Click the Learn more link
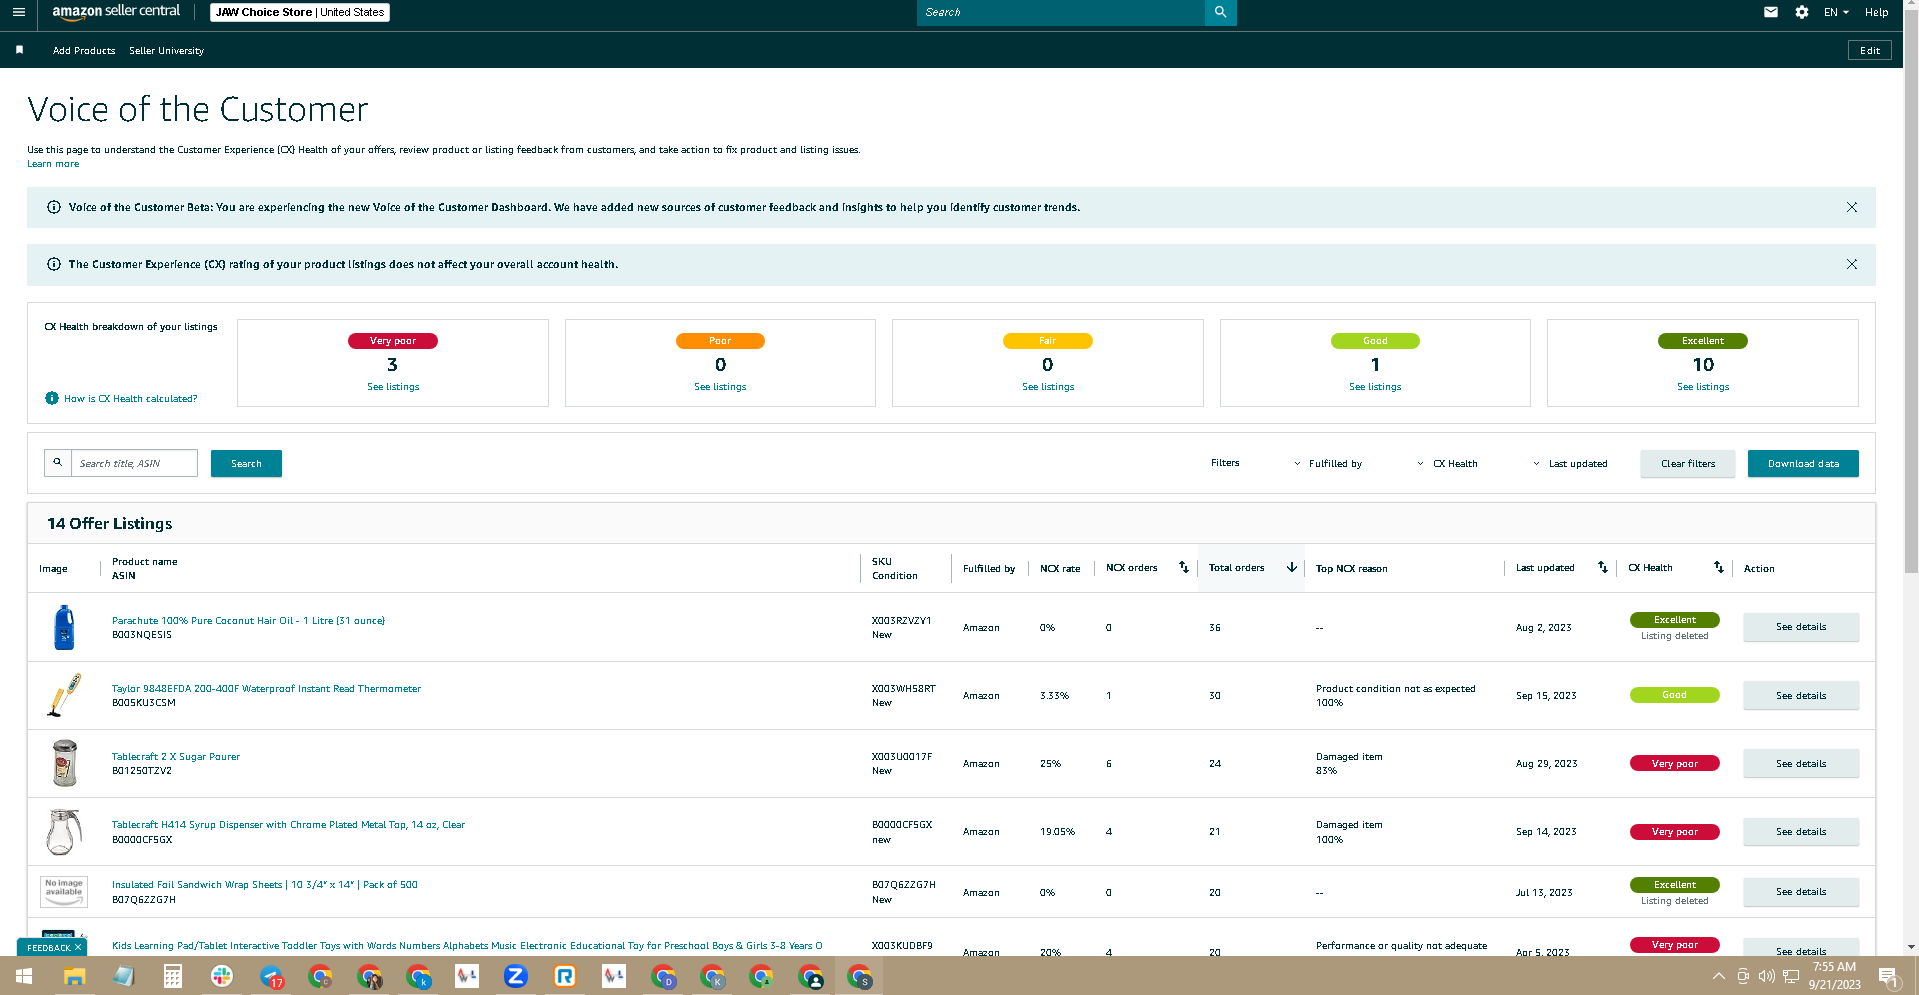Image resolution: width=1919 pixels, height=995 pixels. [53, 164]
